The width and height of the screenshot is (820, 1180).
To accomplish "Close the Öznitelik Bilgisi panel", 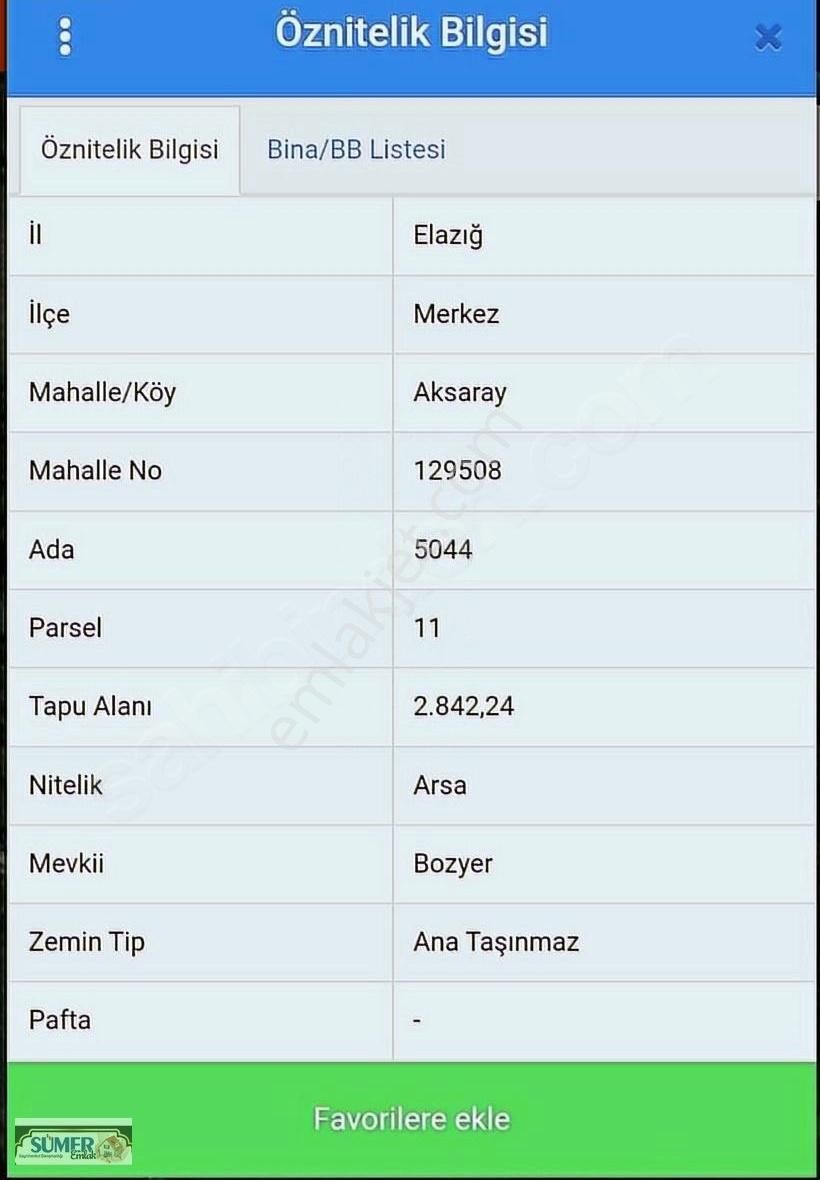I will click(x=768, y=37).
